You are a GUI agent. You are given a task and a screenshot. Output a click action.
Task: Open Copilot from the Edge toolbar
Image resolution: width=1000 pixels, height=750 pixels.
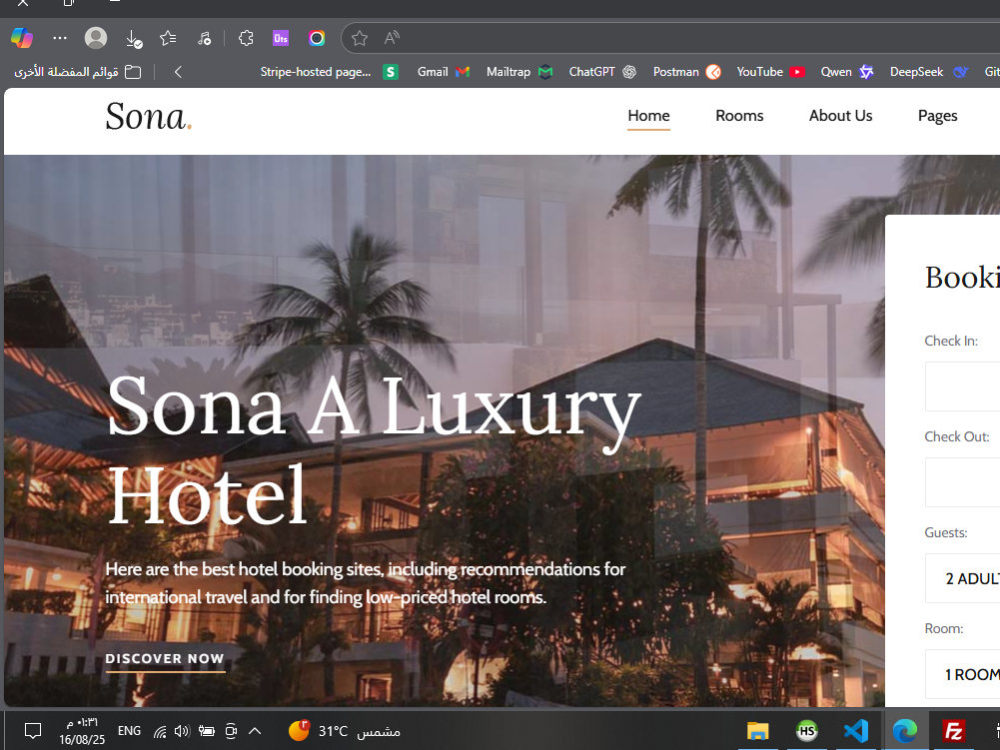click(22, 38)
